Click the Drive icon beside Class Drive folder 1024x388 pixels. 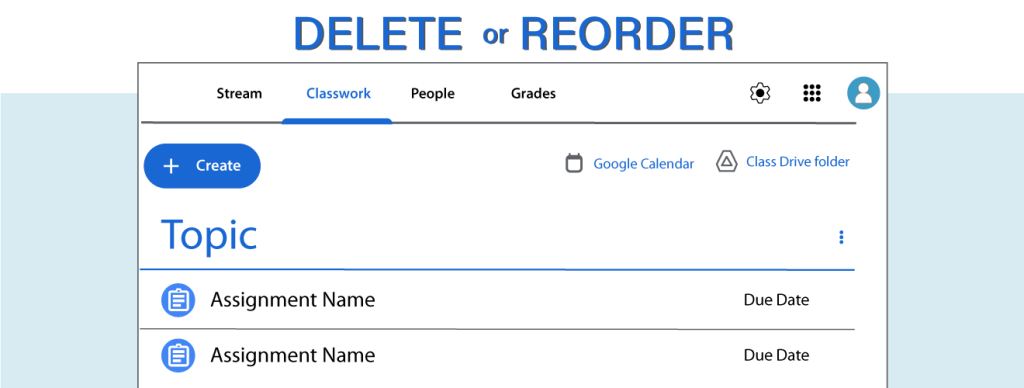726,162
